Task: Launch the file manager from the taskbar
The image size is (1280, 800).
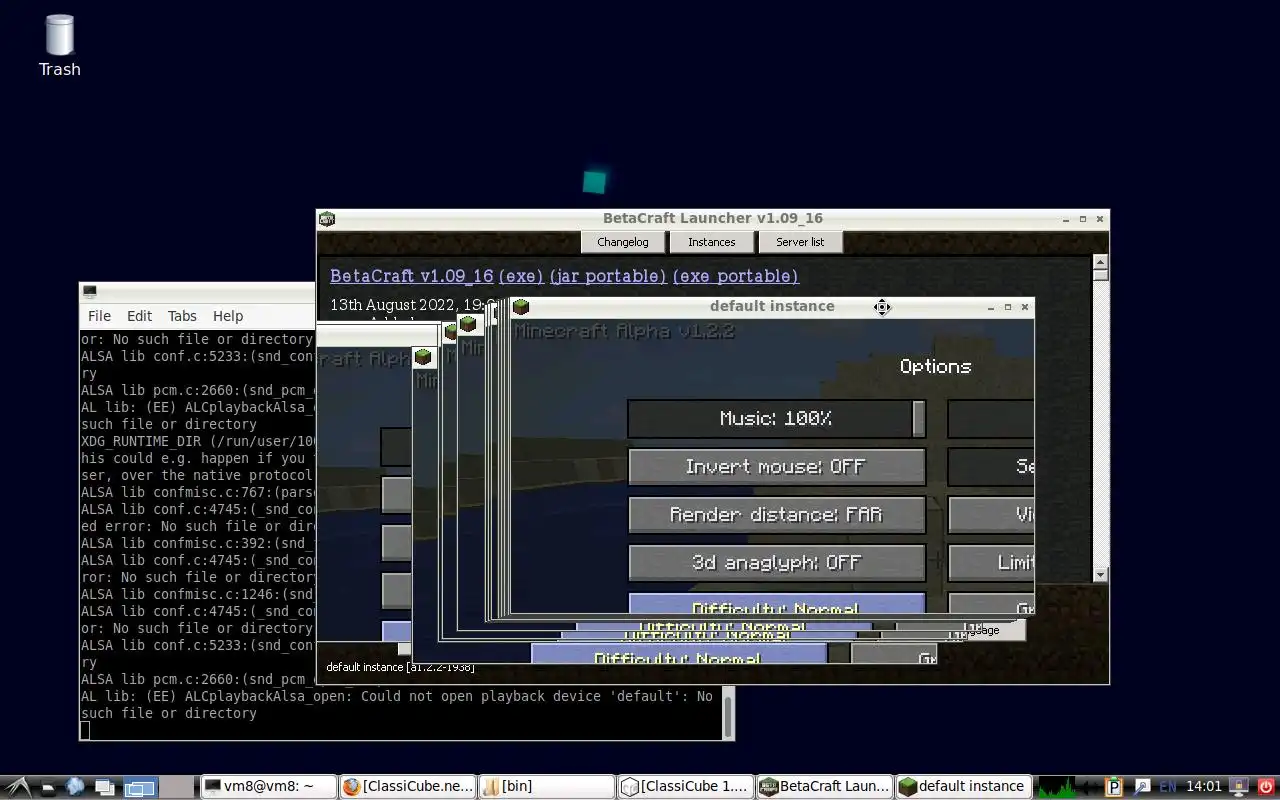Action: click(48, 787)
